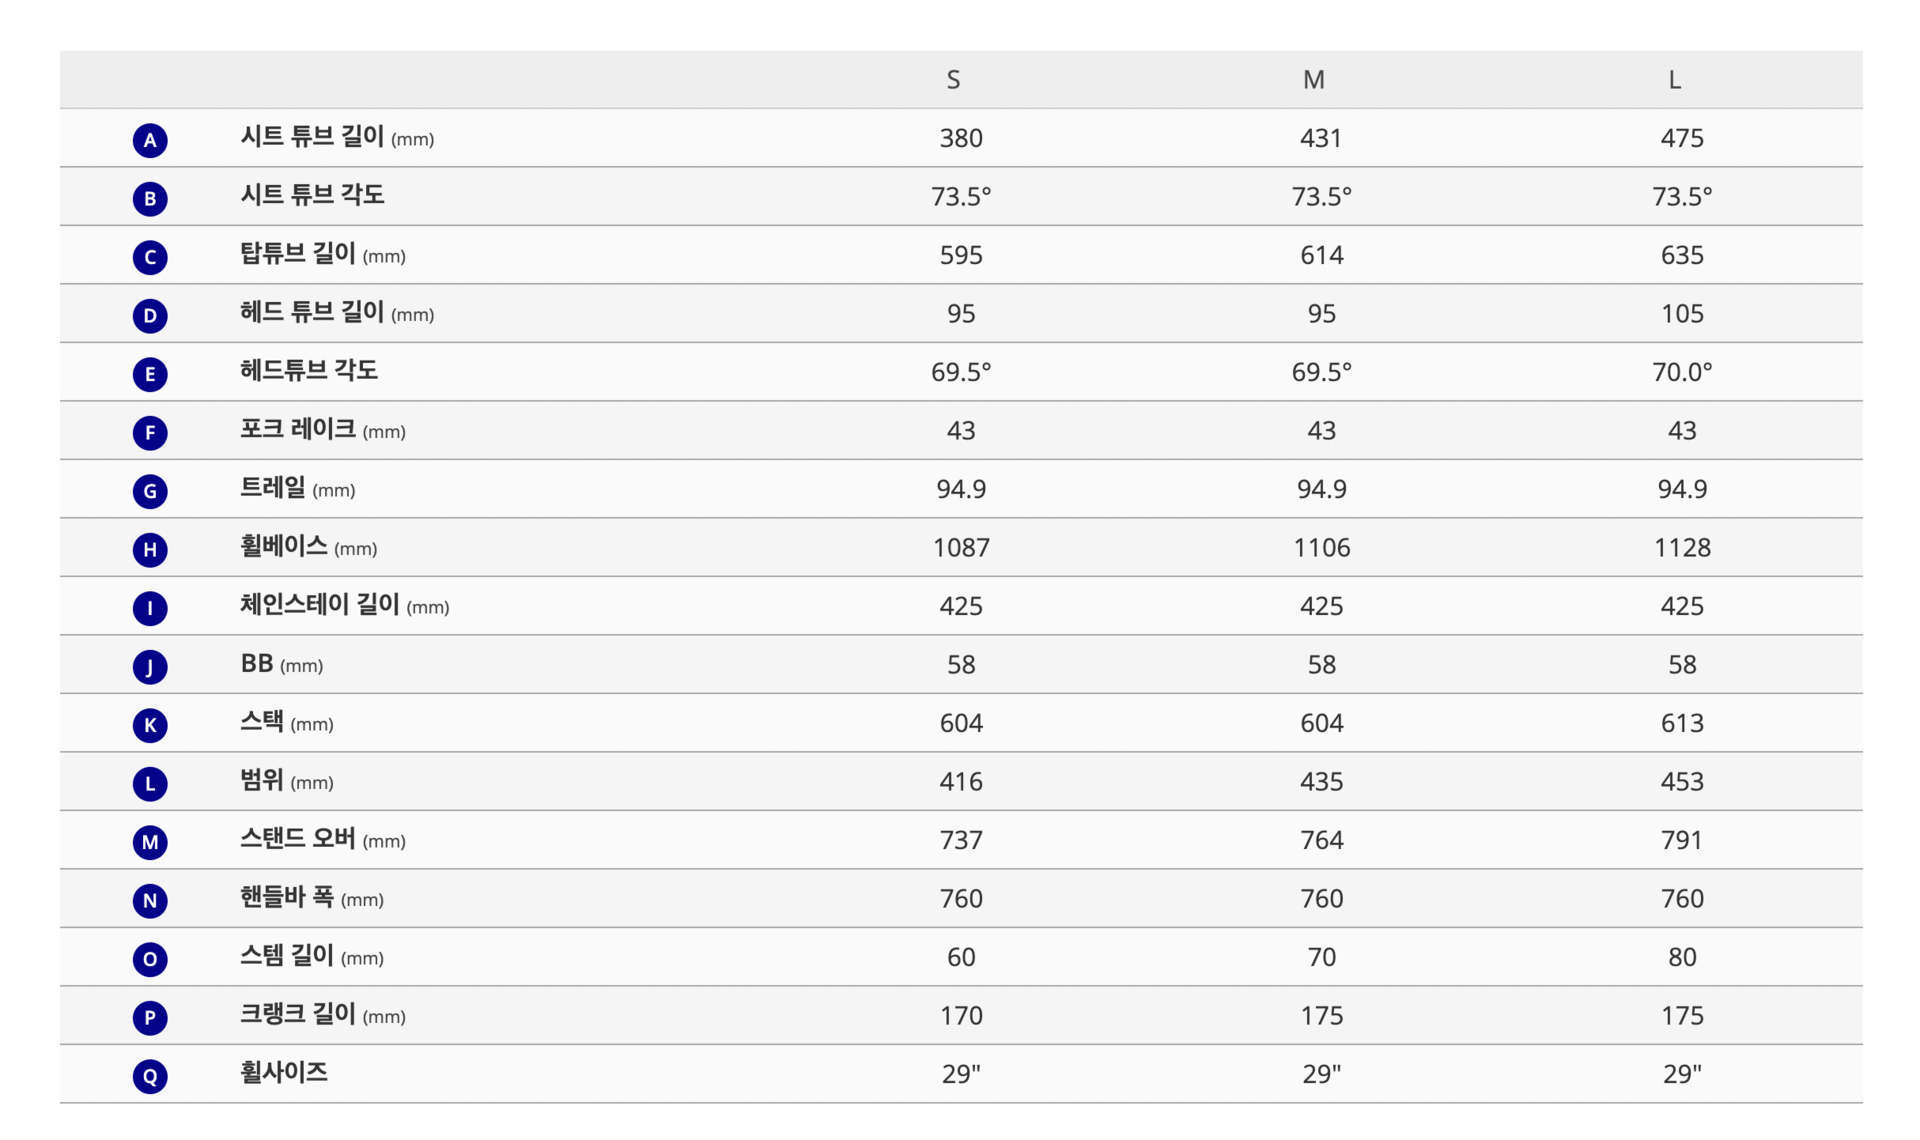This screenshot has height=1140, width=1920.
Task: Click the blue A badge for 시트 튜브 길이
Action: [x=150, y=140]
